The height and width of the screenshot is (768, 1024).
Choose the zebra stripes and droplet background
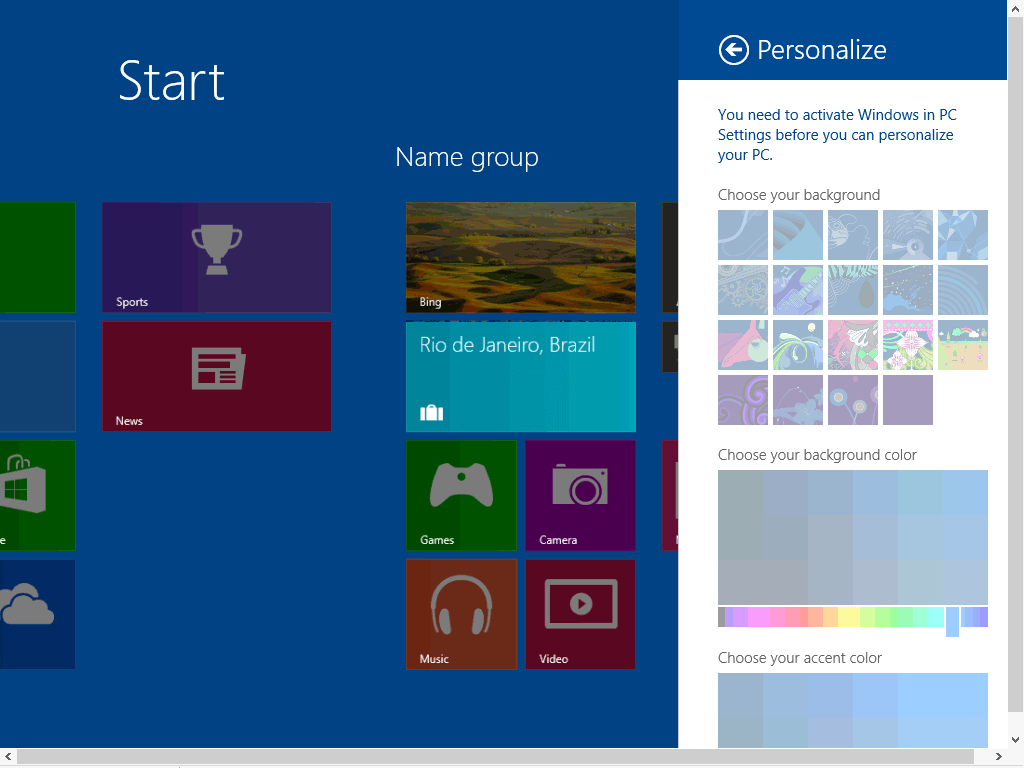point(852,290)
